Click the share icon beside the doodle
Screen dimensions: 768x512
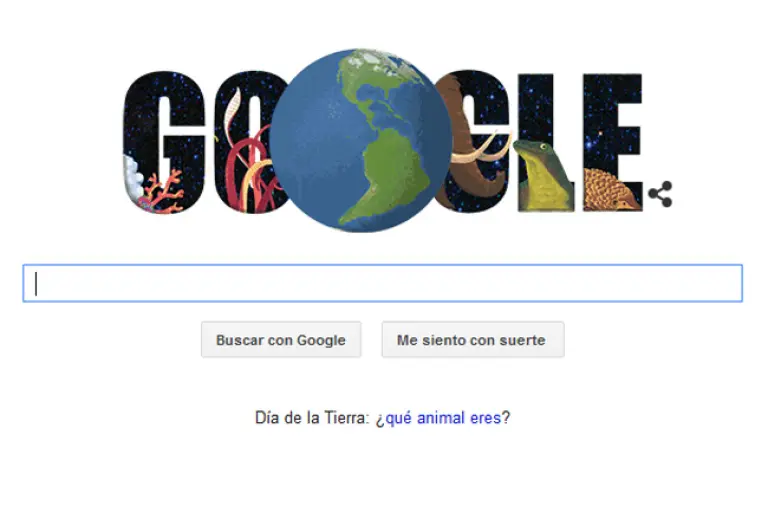660,194
